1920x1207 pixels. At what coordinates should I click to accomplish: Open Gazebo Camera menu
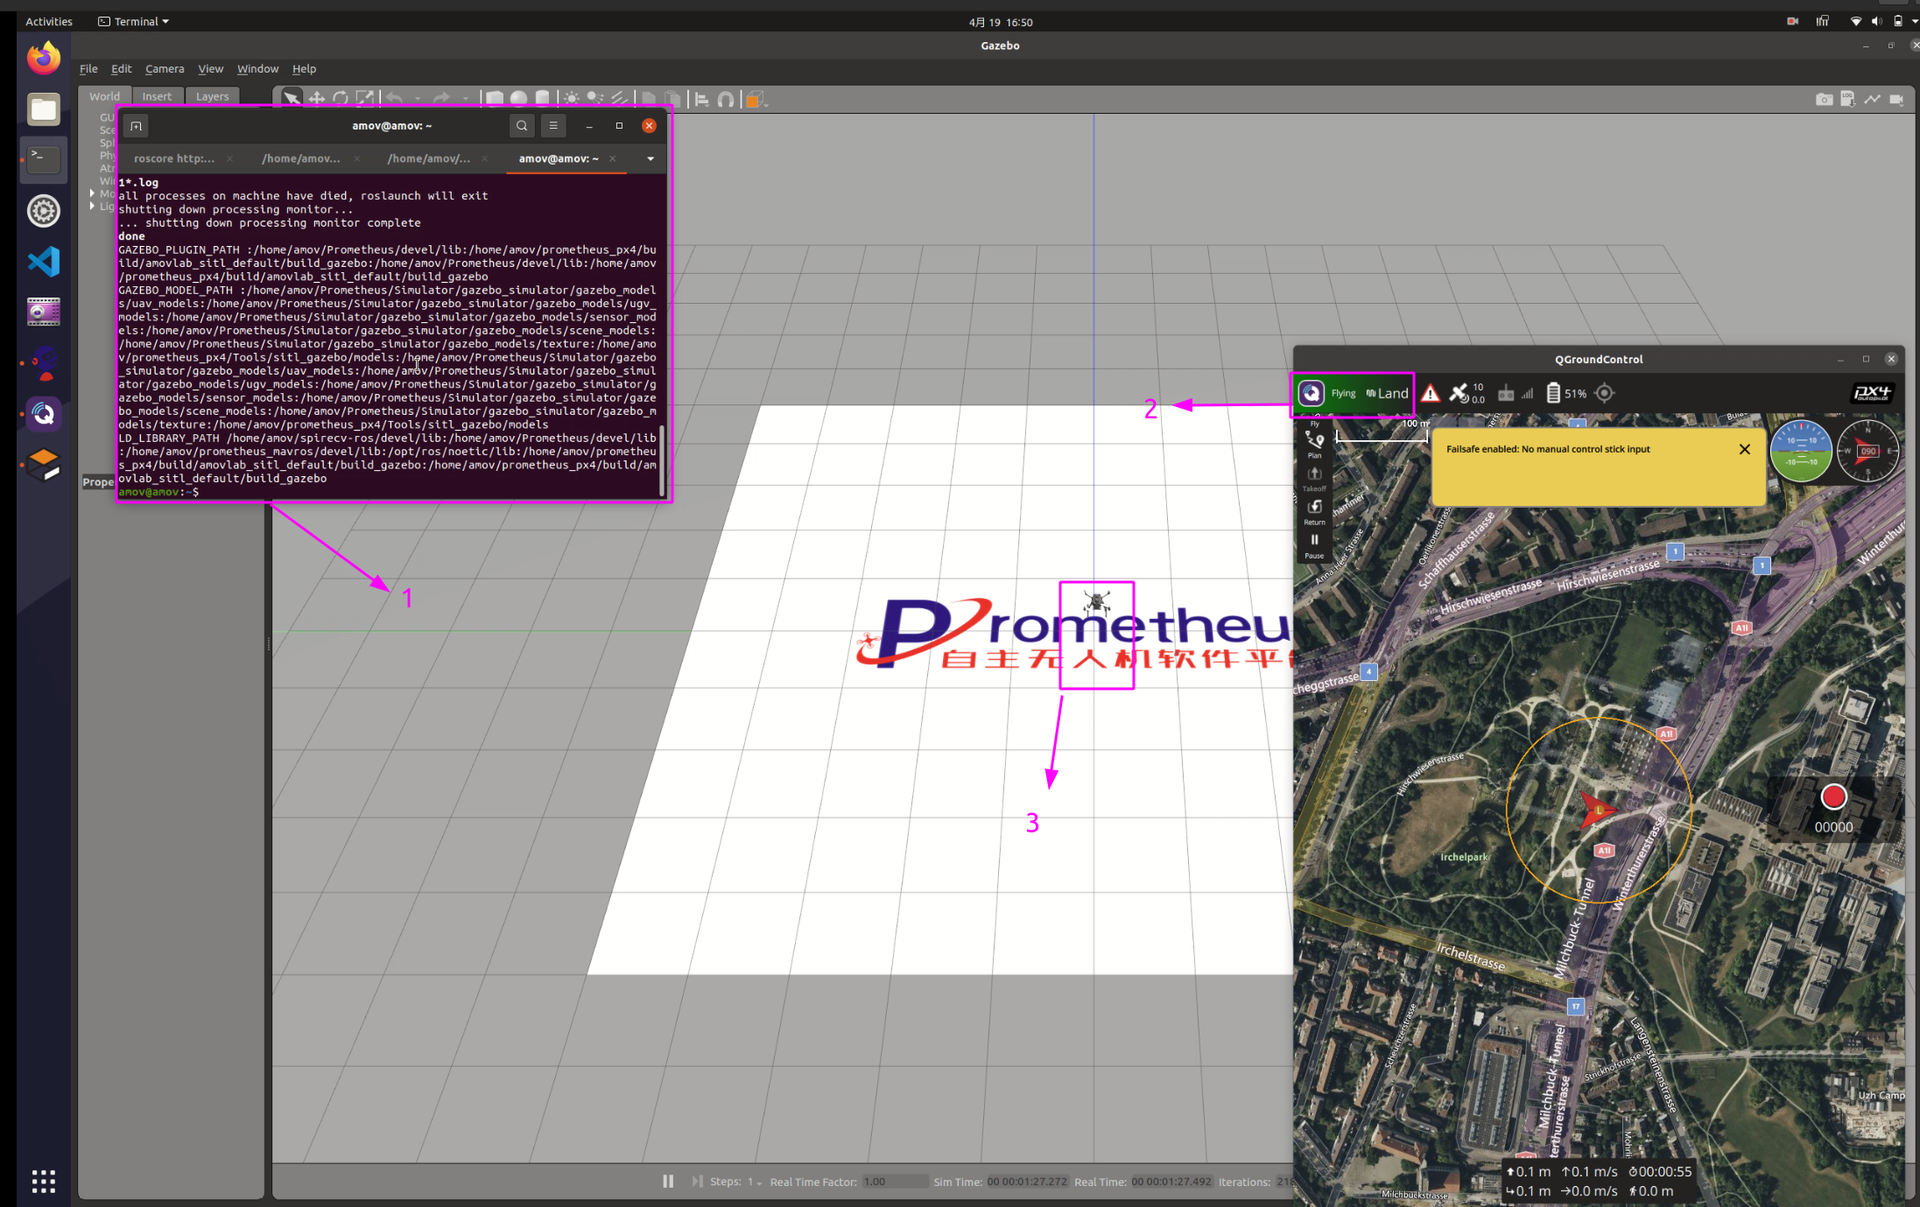[x=164, y=69]
